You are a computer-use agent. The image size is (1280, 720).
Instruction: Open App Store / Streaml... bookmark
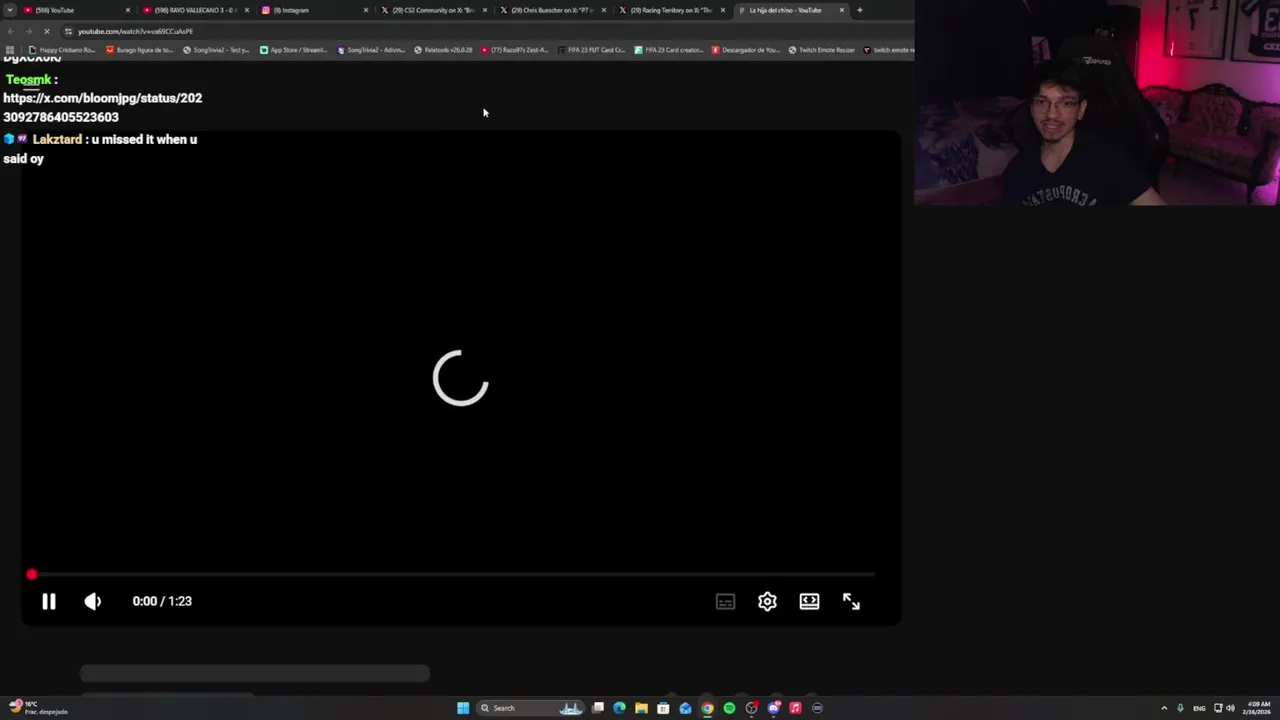click(x=293, y=50)
